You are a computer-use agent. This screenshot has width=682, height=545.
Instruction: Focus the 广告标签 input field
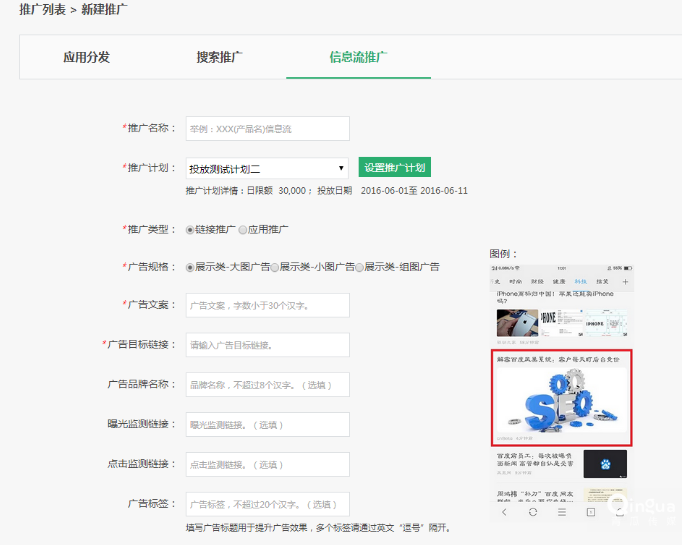coord(267,504)
